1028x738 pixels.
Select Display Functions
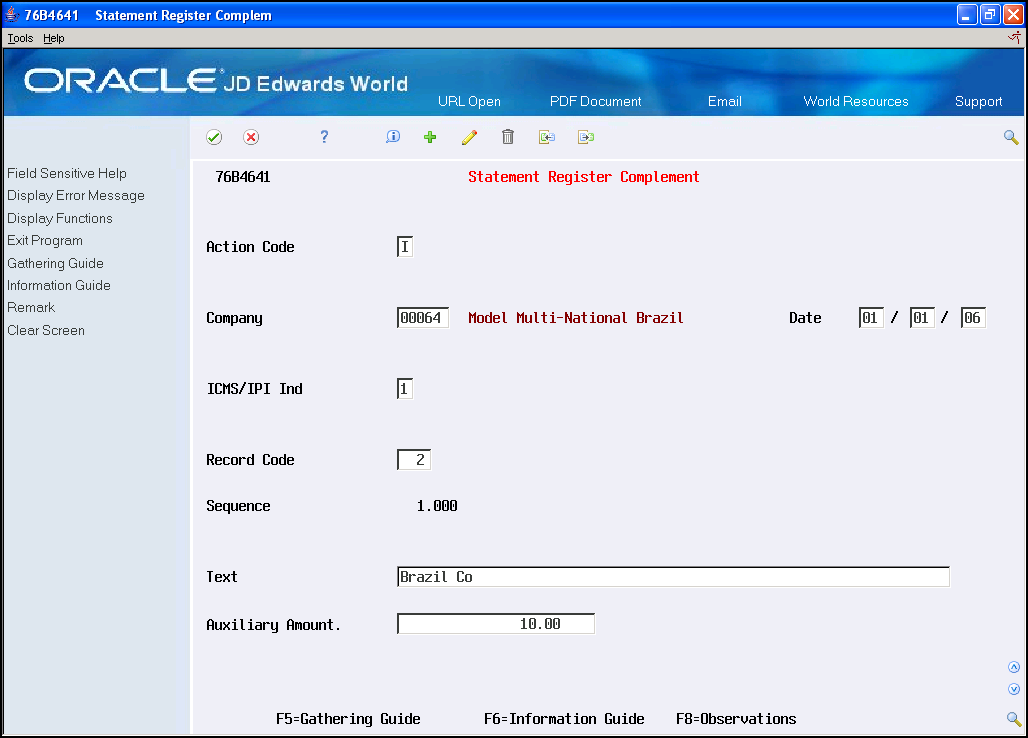pos(60,218)
